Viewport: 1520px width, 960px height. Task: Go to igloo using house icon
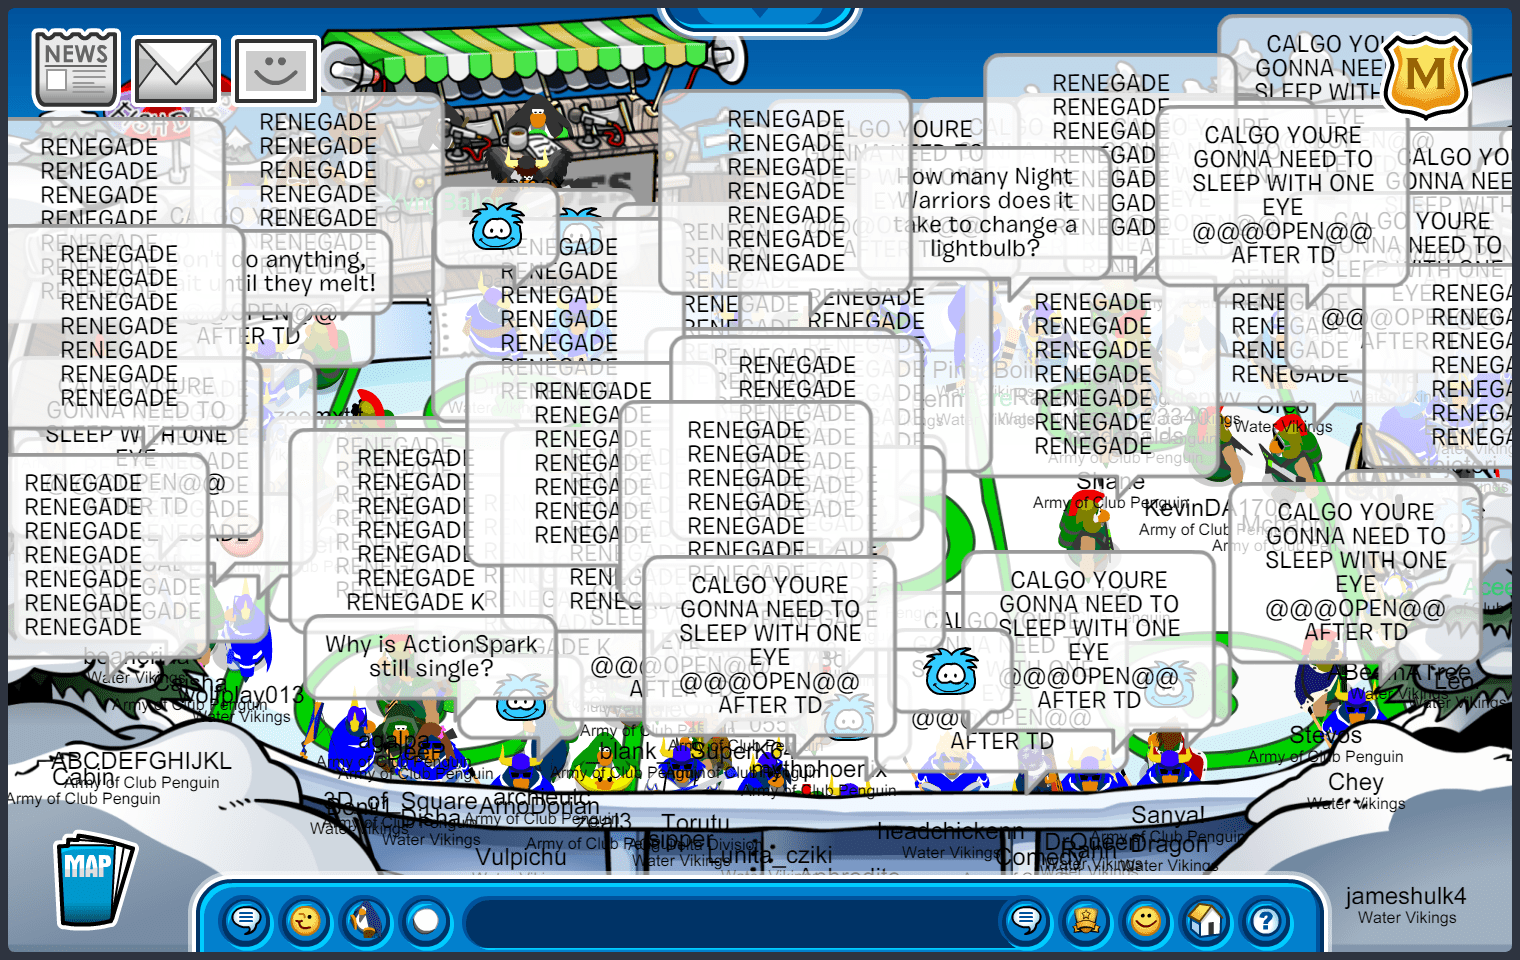(x=1206, y=920)
